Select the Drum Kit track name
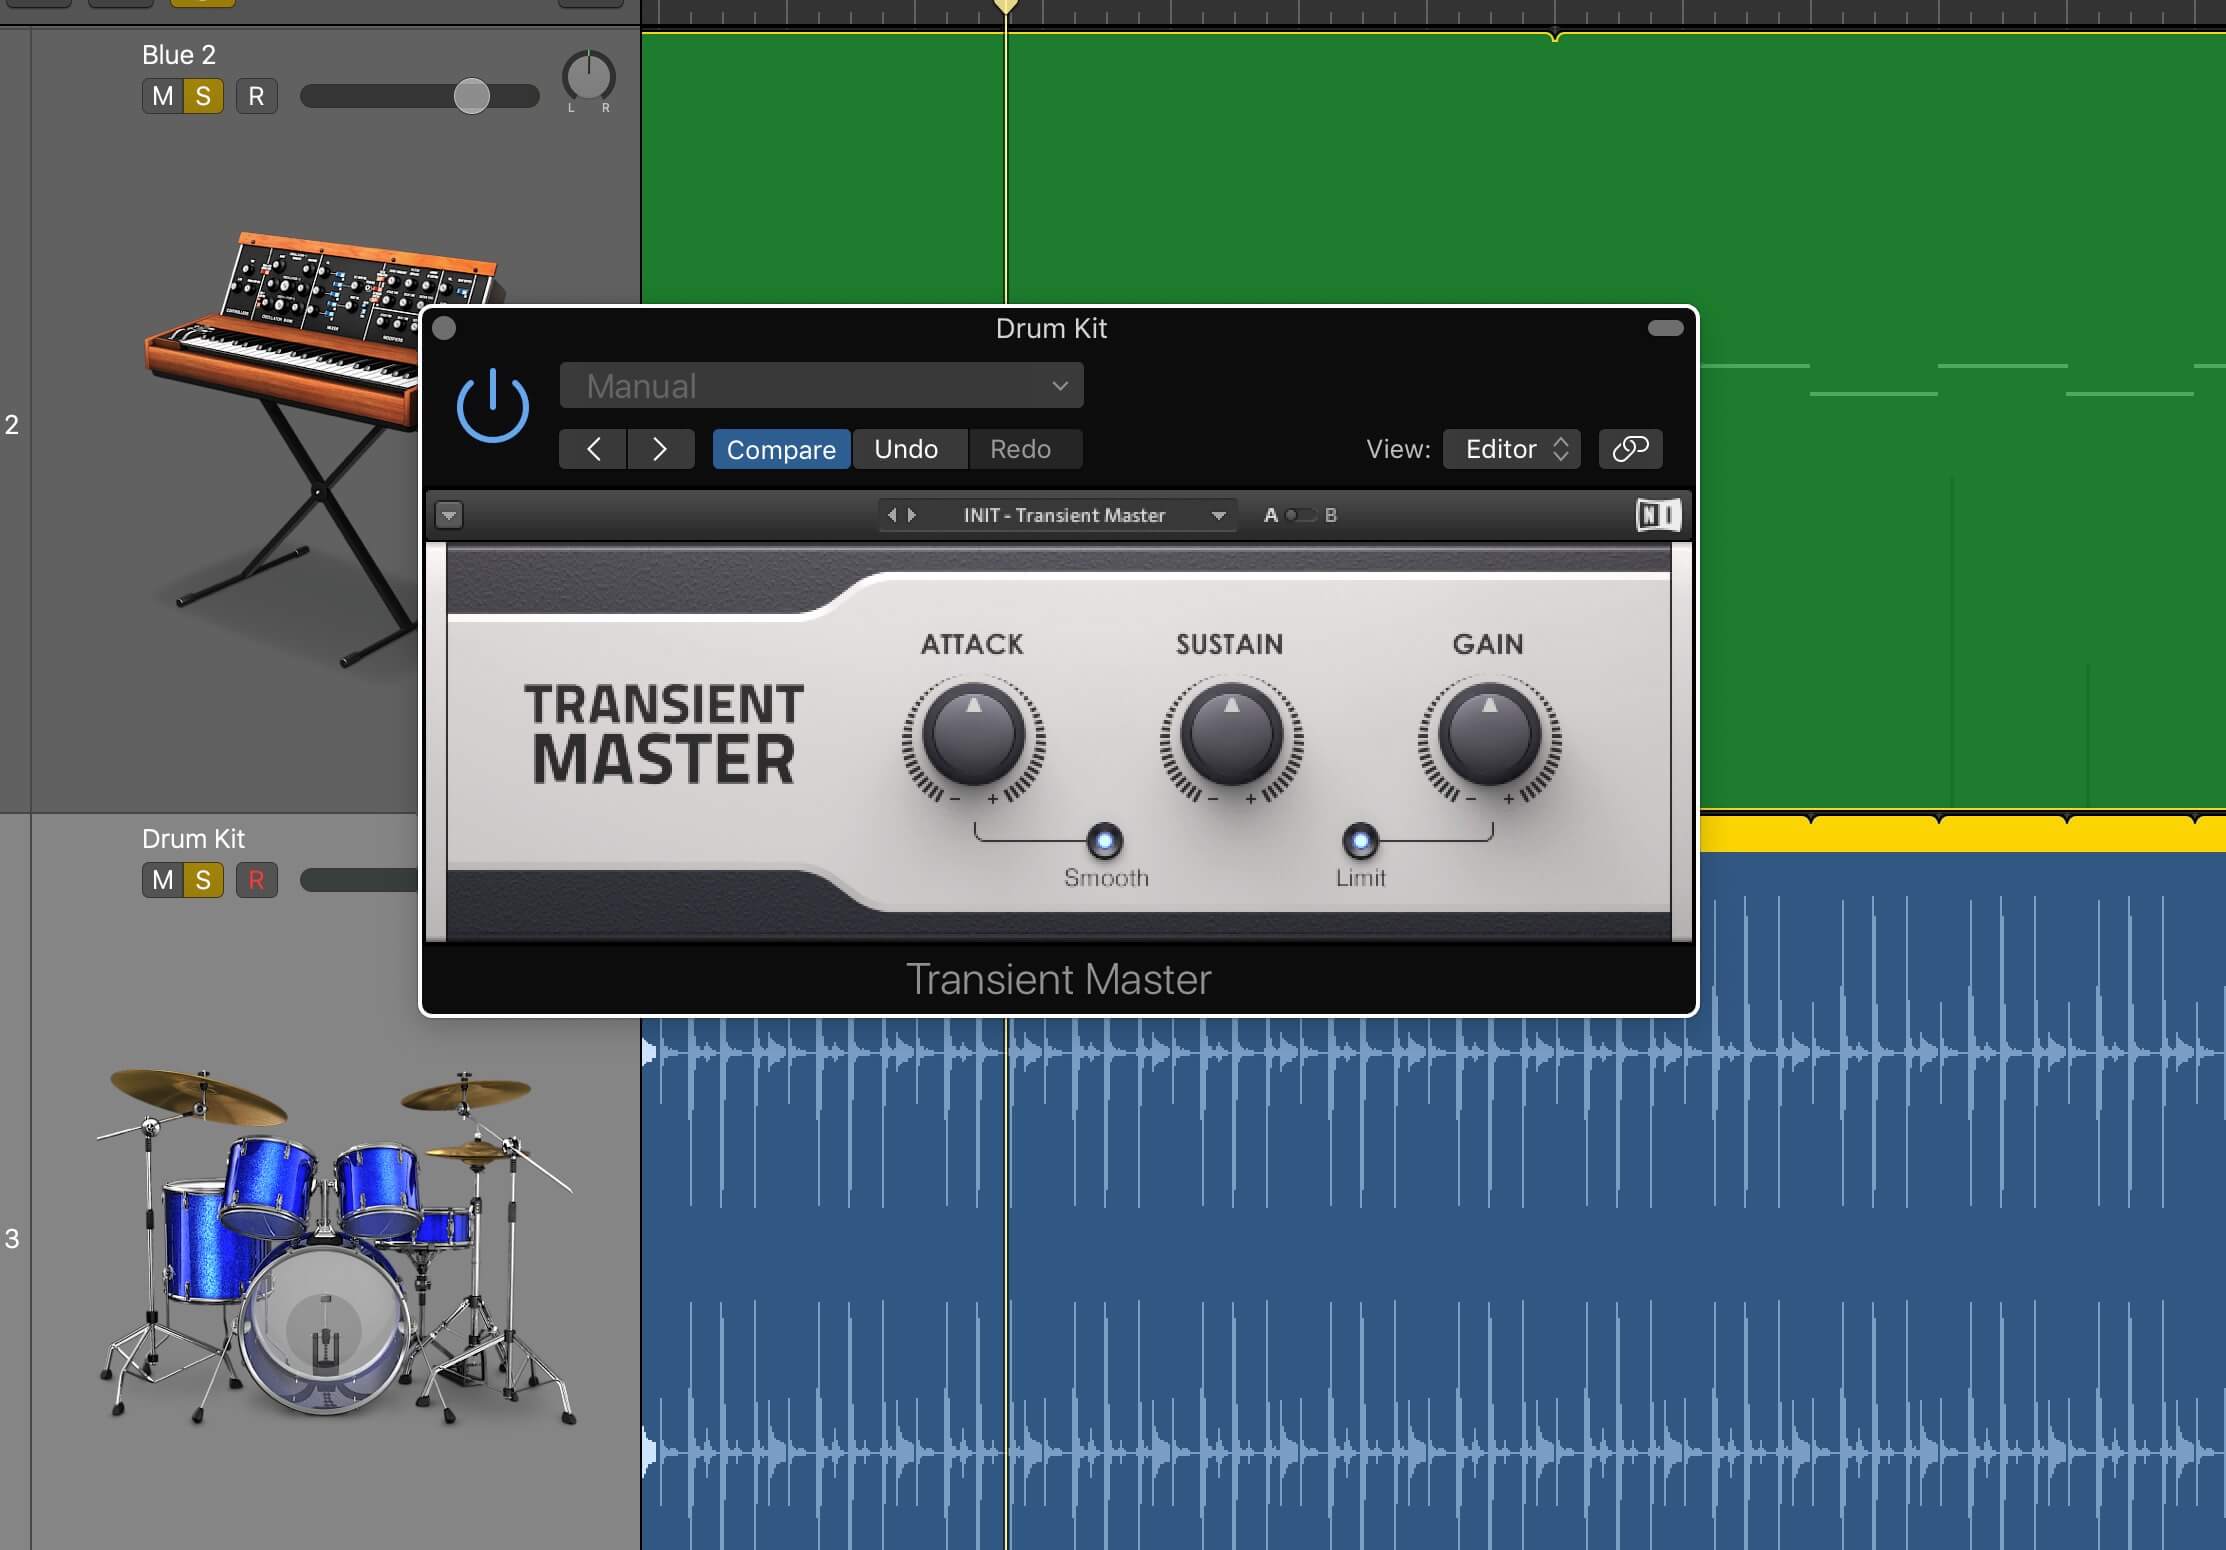The width and height of the screenshot is (2226, 1550). click(x=193, y=839)
